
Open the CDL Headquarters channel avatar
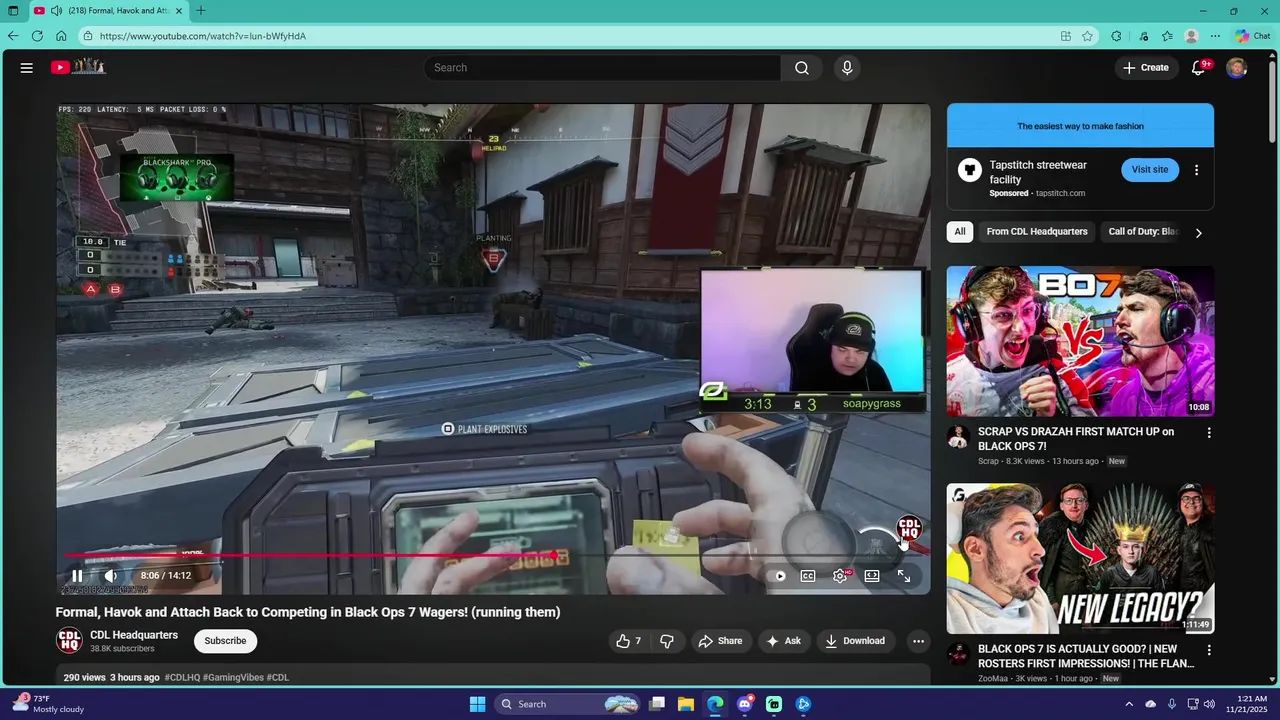69,641
